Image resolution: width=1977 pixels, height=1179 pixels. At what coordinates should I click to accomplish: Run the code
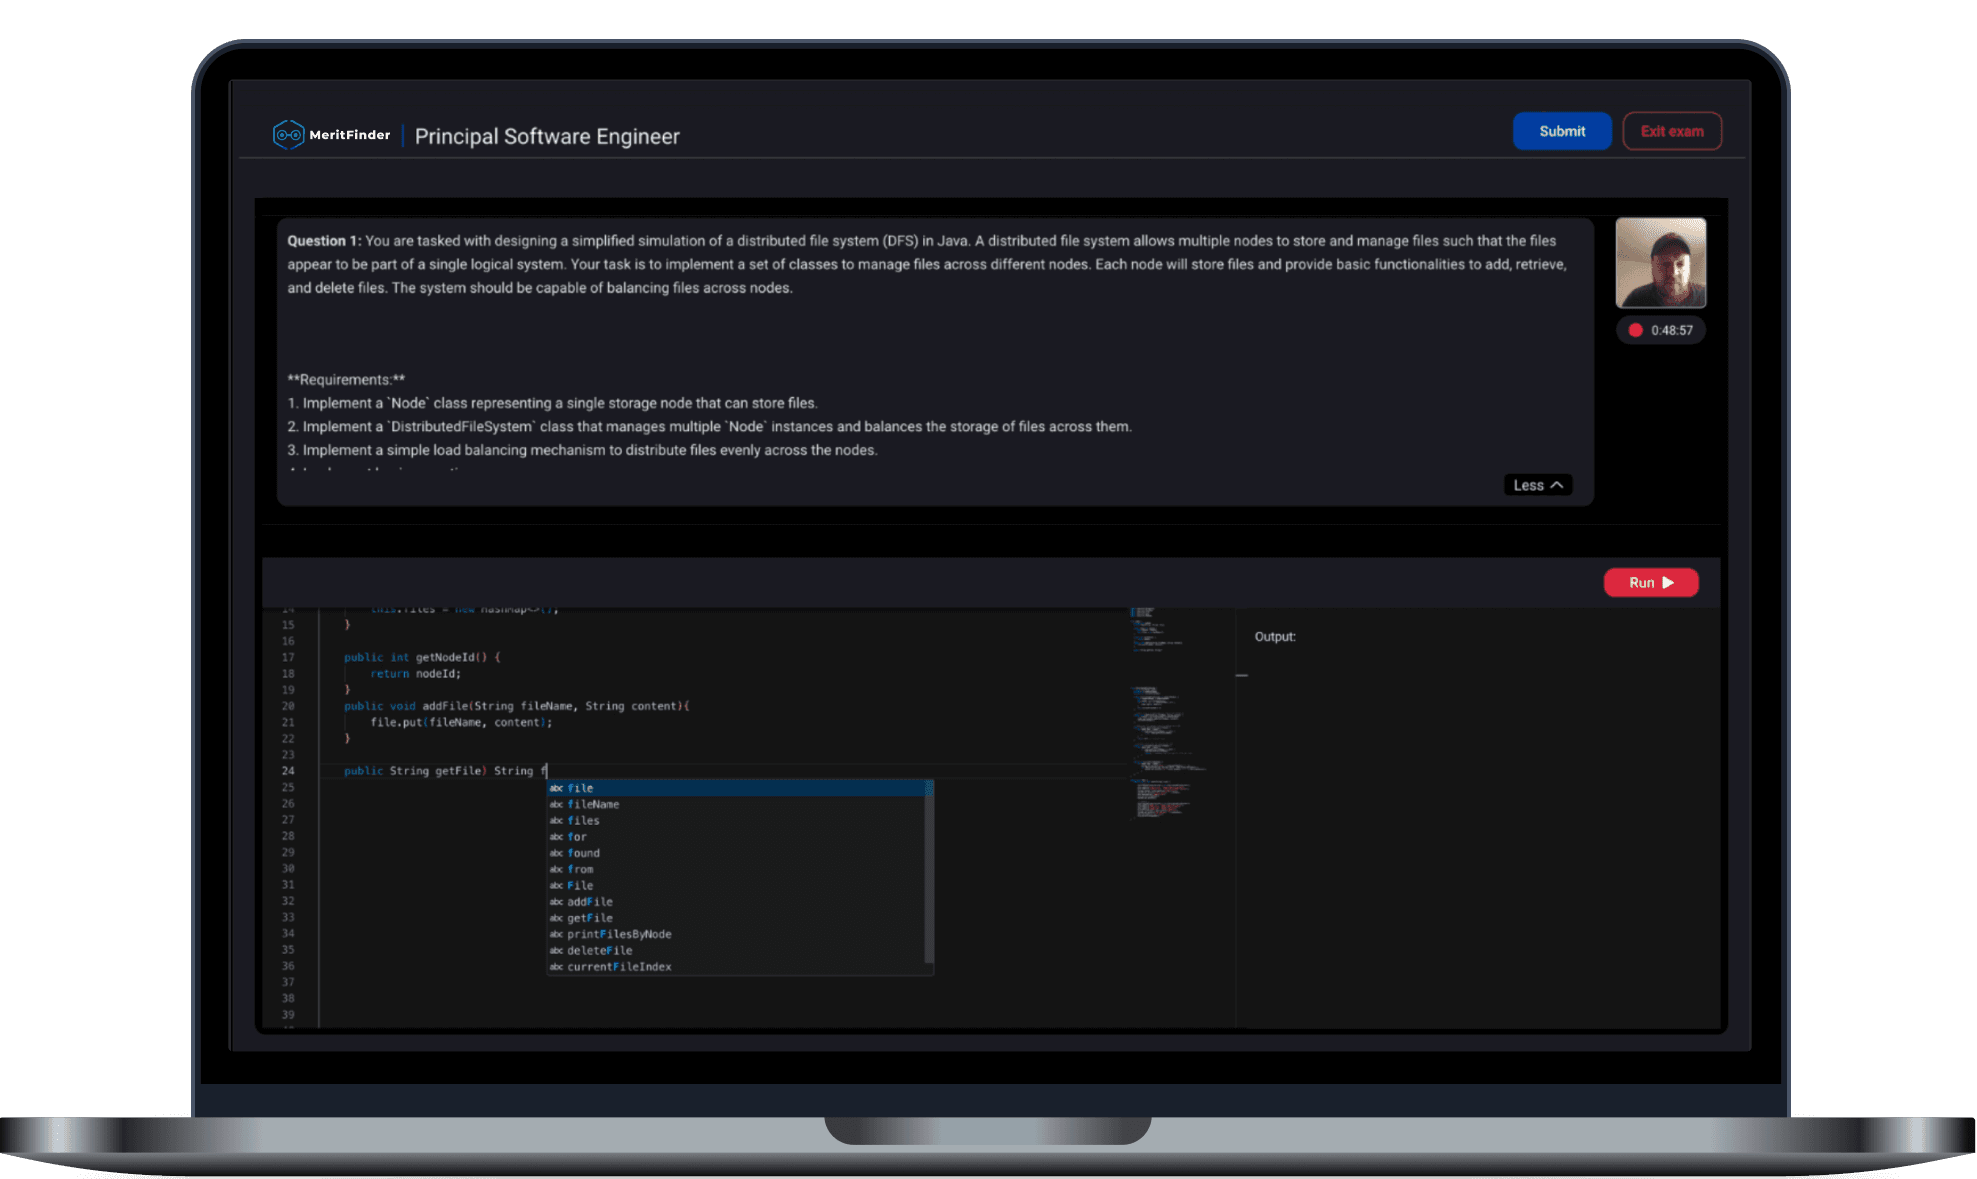point(1650,583)
